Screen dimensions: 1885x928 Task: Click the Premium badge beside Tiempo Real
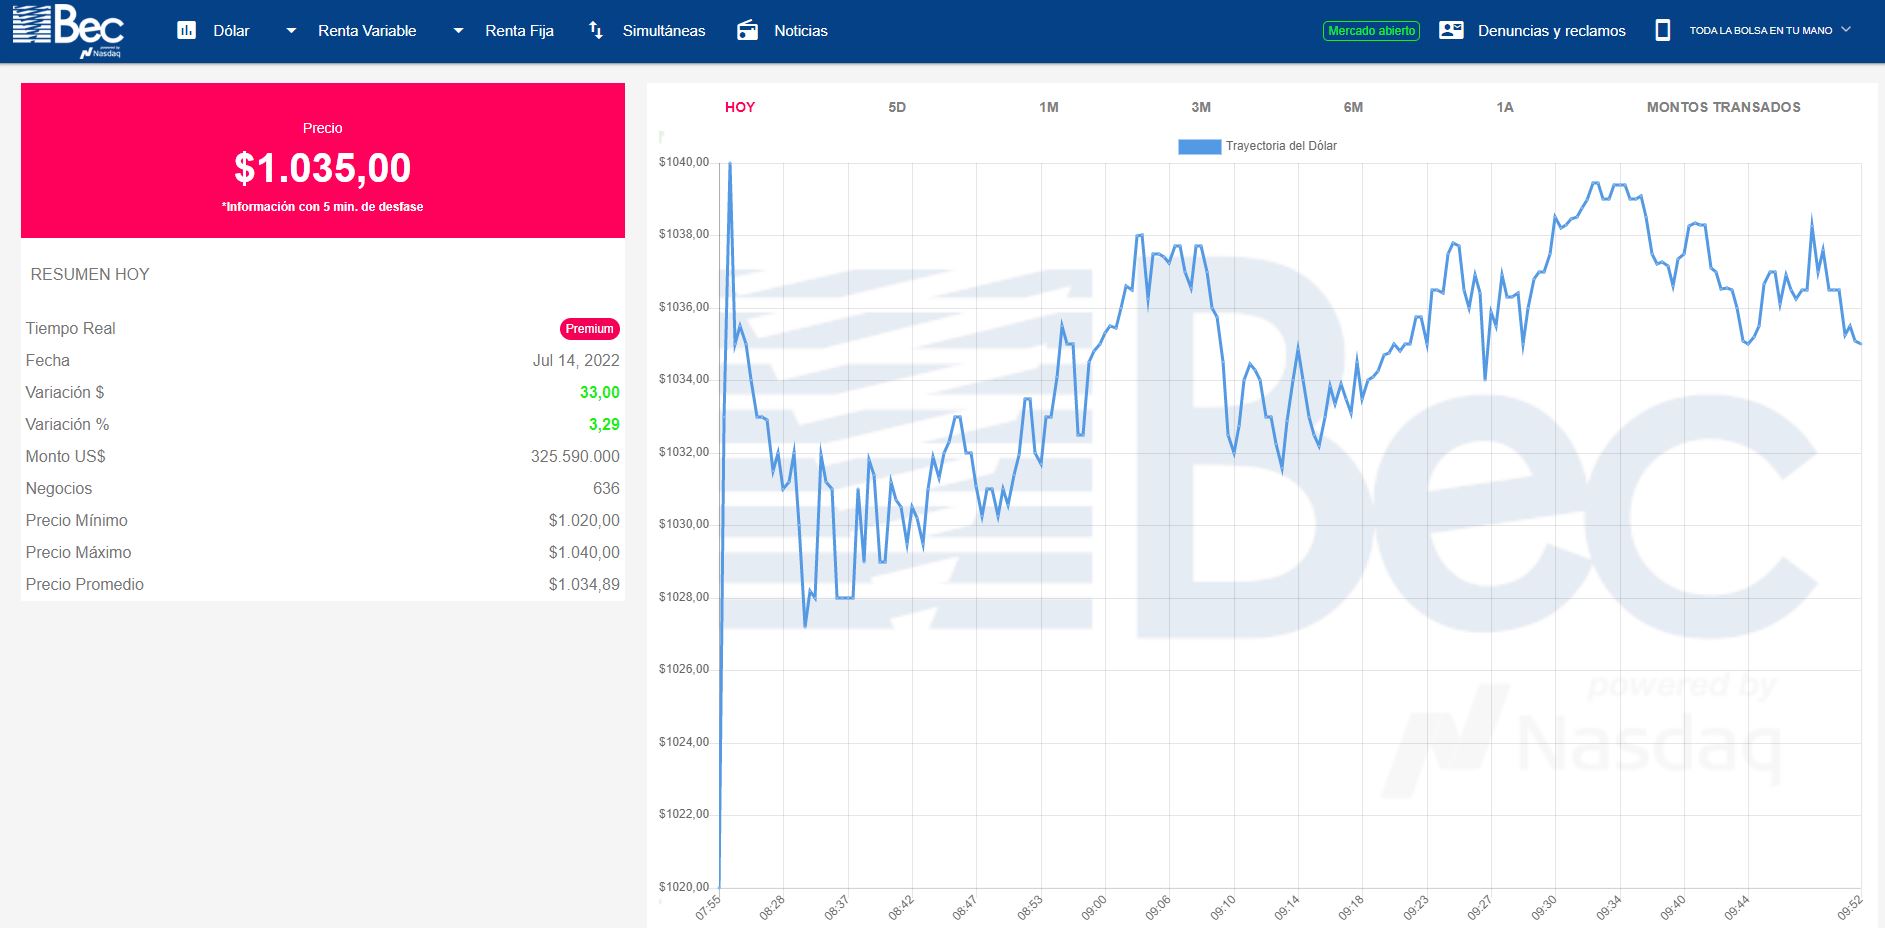coord(589,329)
